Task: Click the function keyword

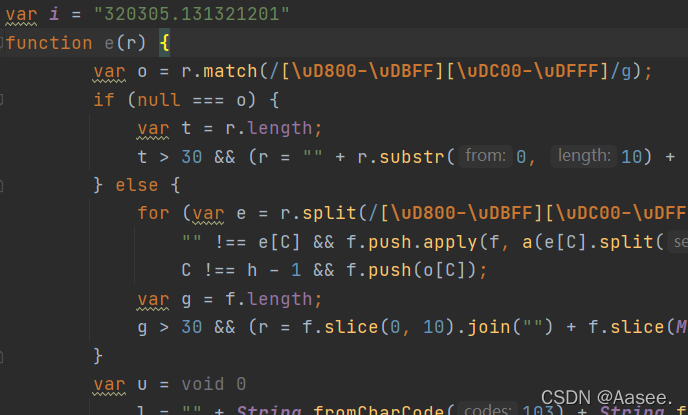Action: [x=49, y=43]
